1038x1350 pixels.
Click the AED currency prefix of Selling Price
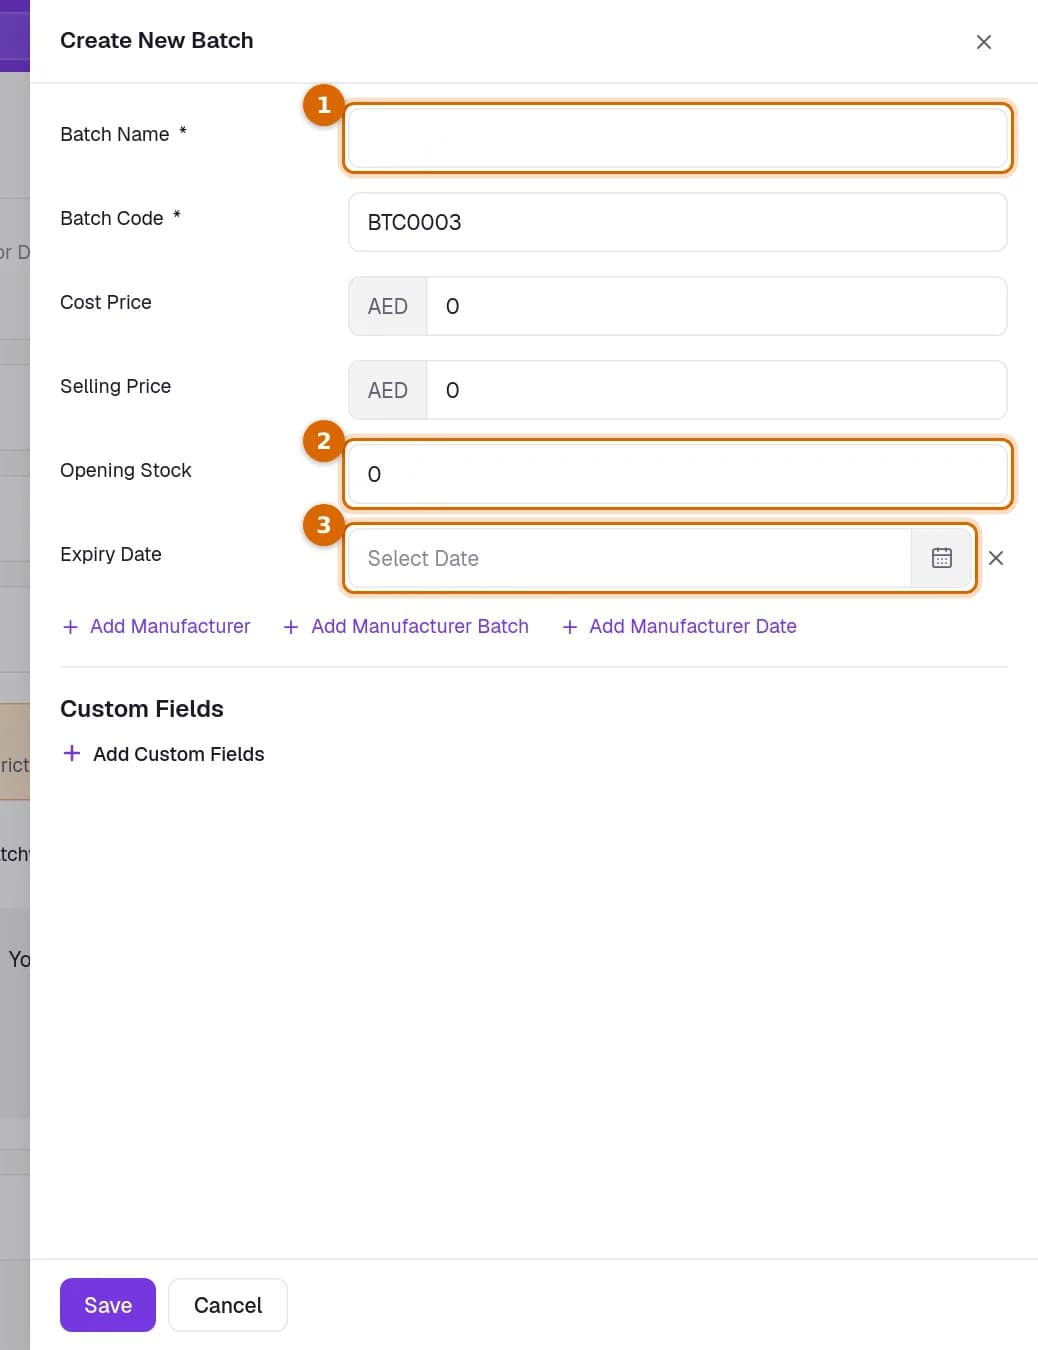coord(388,390)
